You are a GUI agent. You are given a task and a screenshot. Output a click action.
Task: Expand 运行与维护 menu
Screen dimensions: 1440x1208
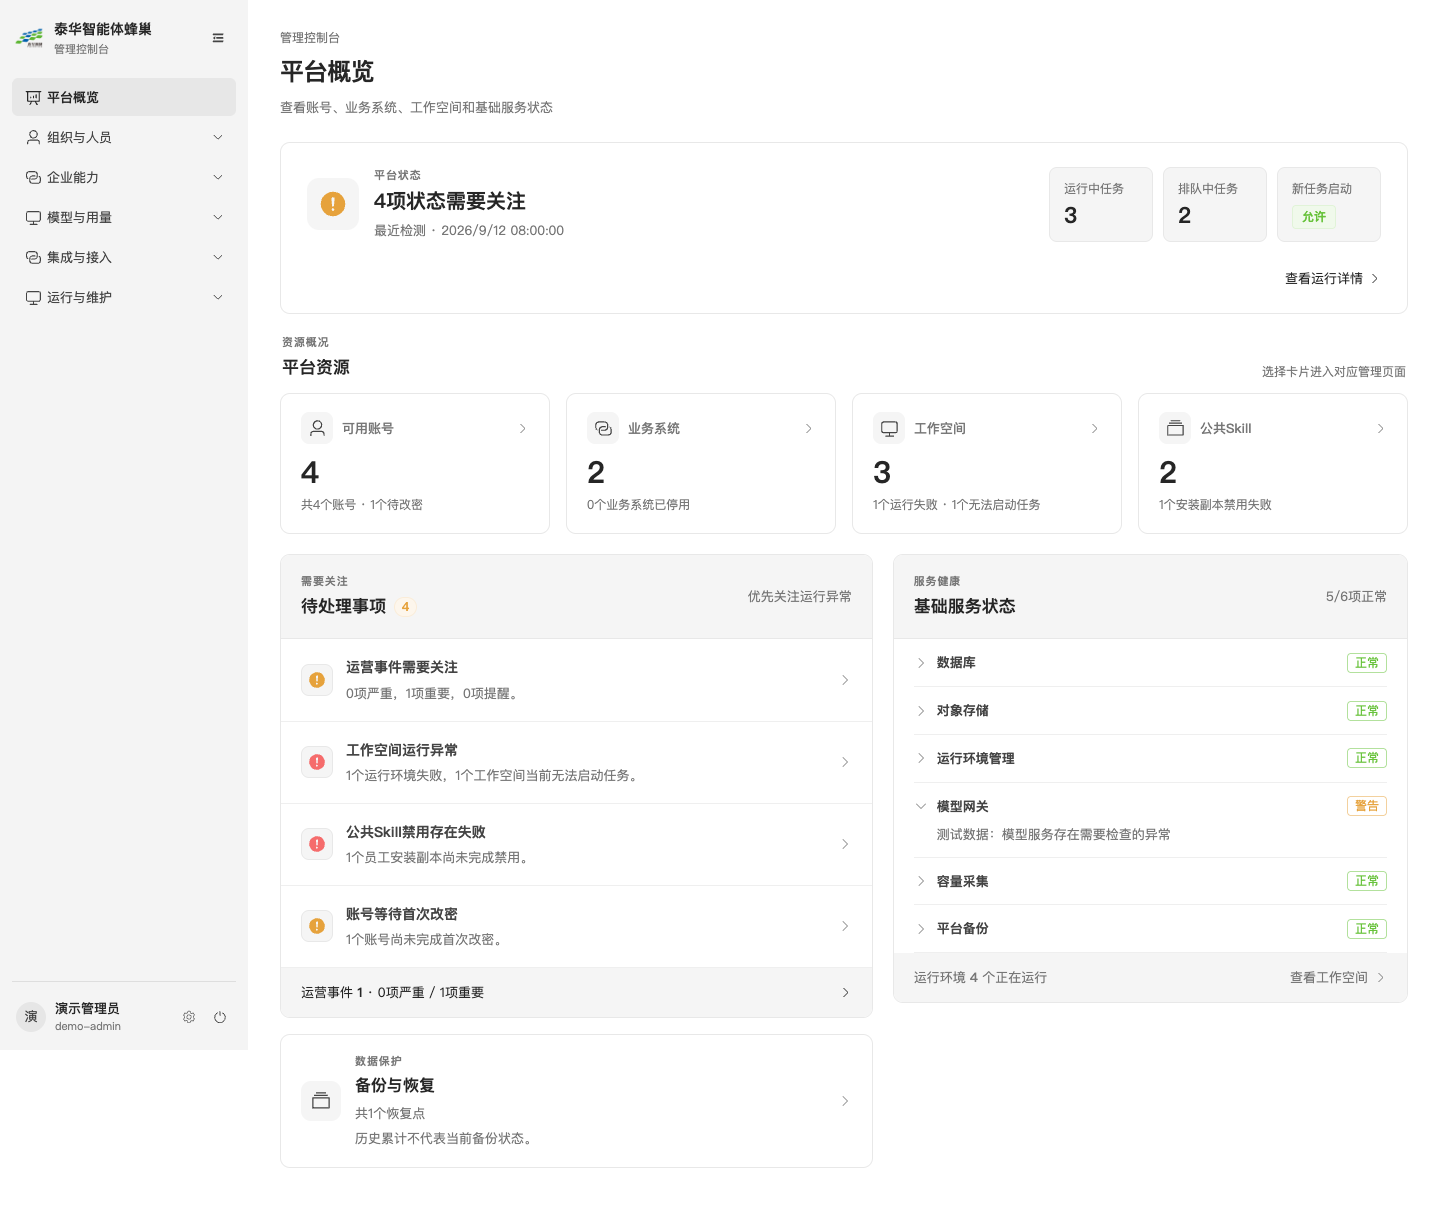coord(124,297)
